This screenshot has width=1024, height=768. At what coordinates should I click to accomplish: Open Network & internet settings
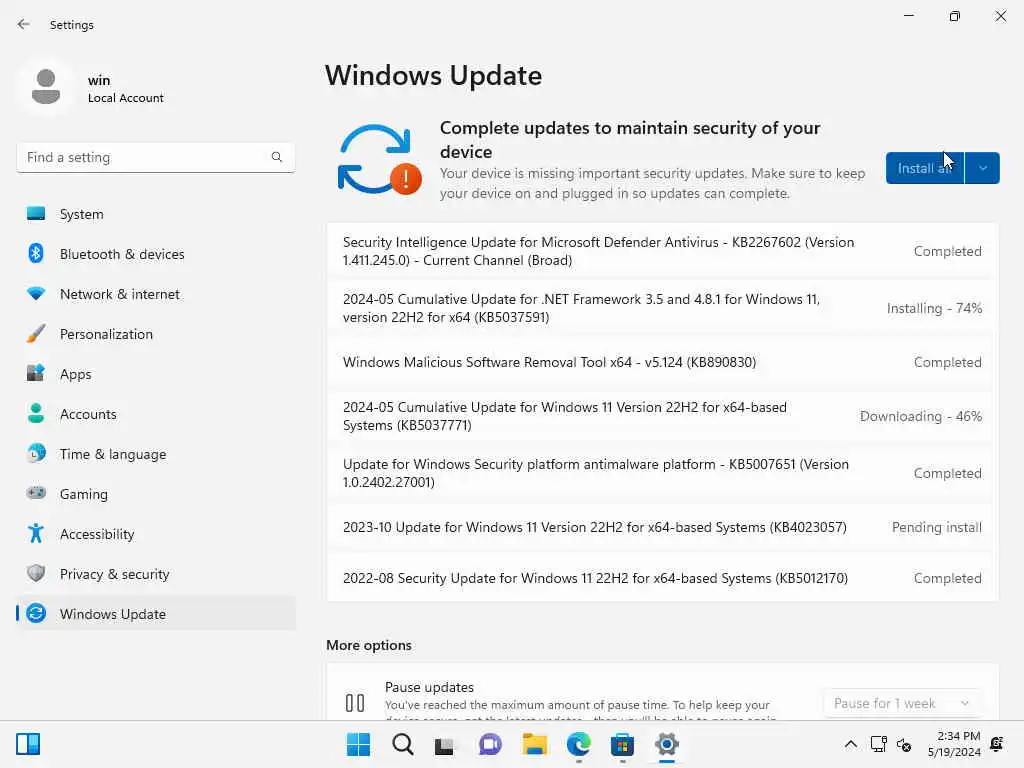[x=155, y=294]
